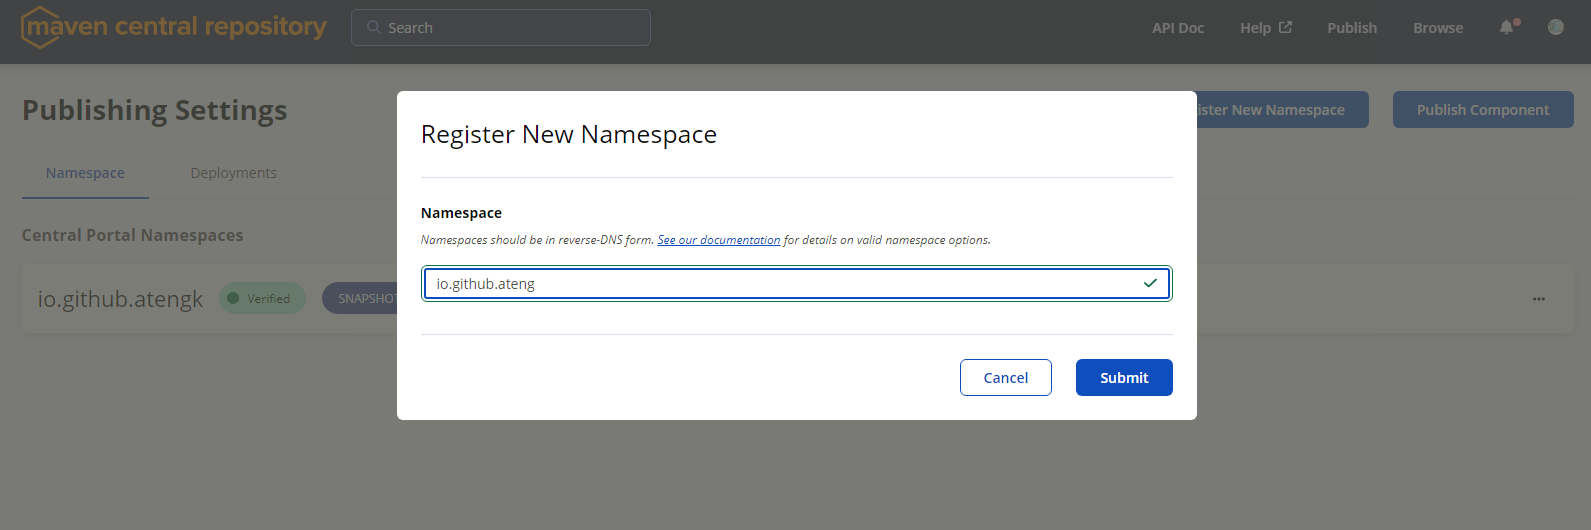
Task: Submit the new namespace
Action: 1123,378
